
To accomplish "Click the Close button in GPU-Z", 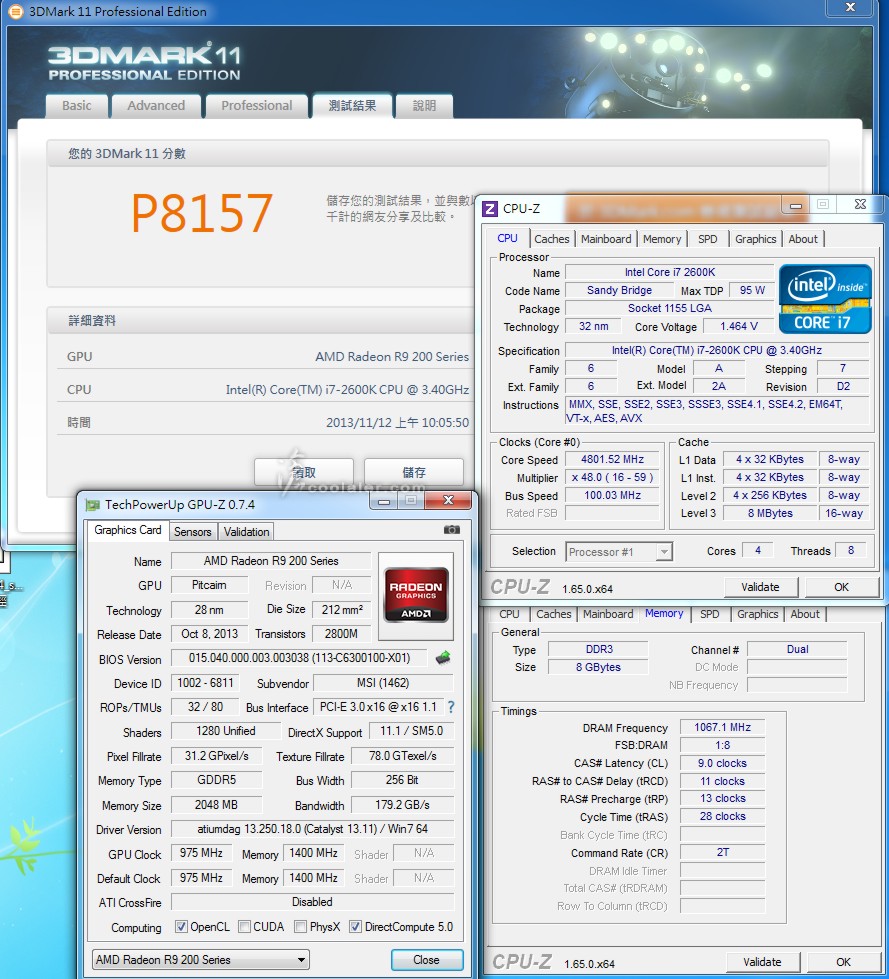I will 427,960.
